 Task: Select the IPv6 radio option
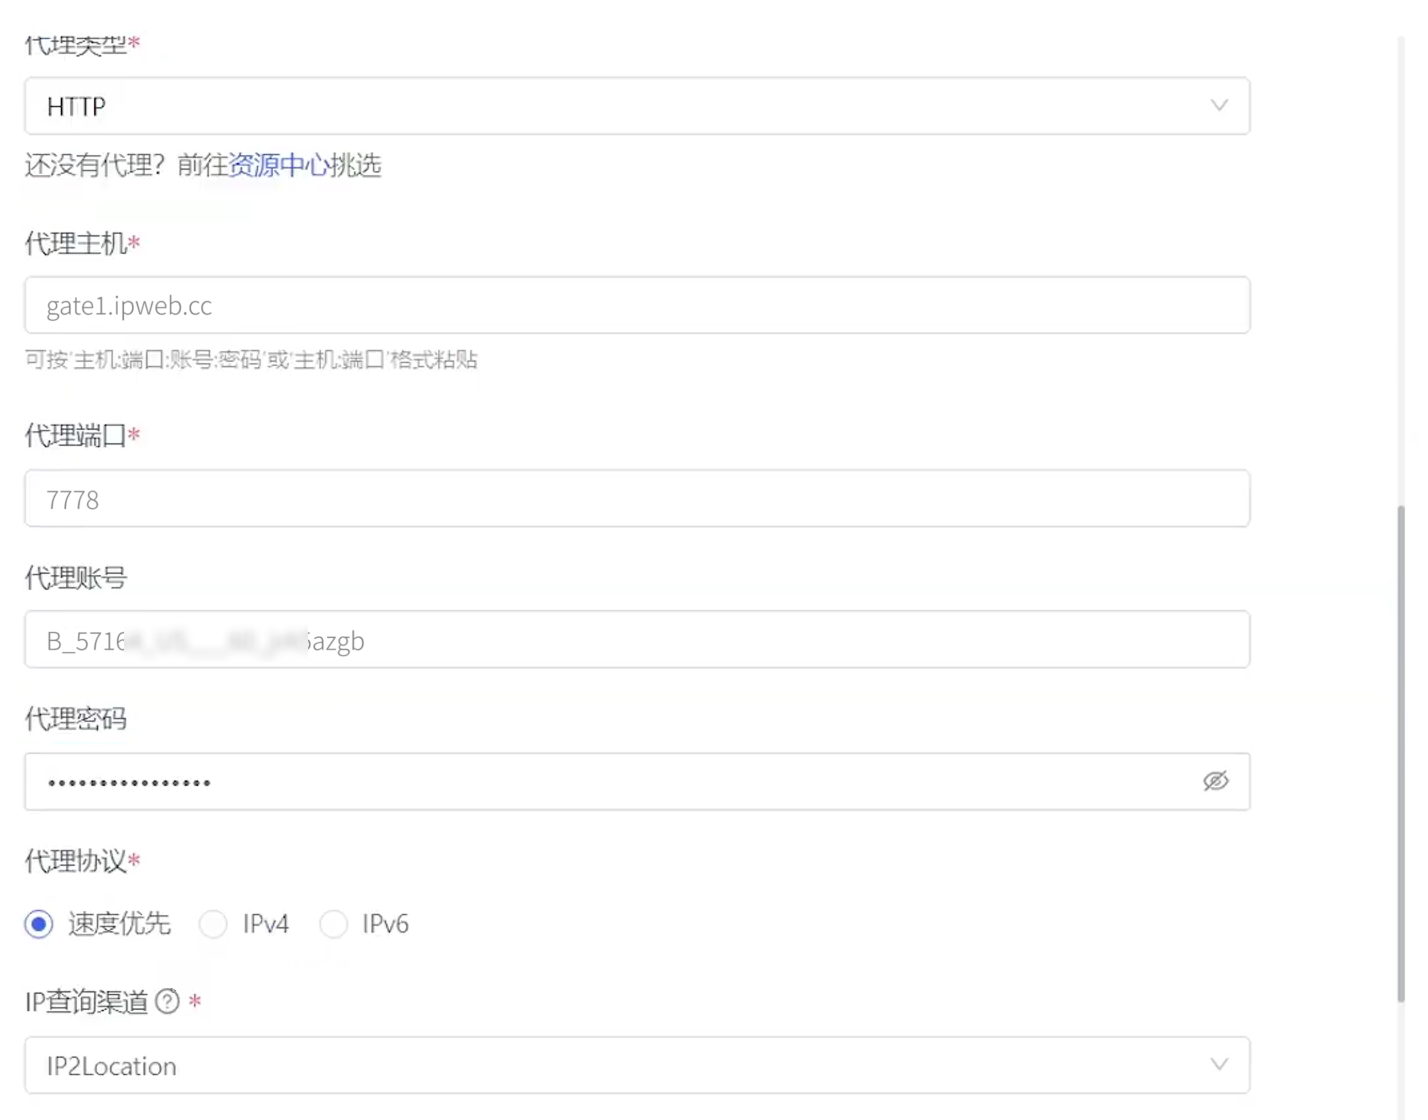point(333,924)
